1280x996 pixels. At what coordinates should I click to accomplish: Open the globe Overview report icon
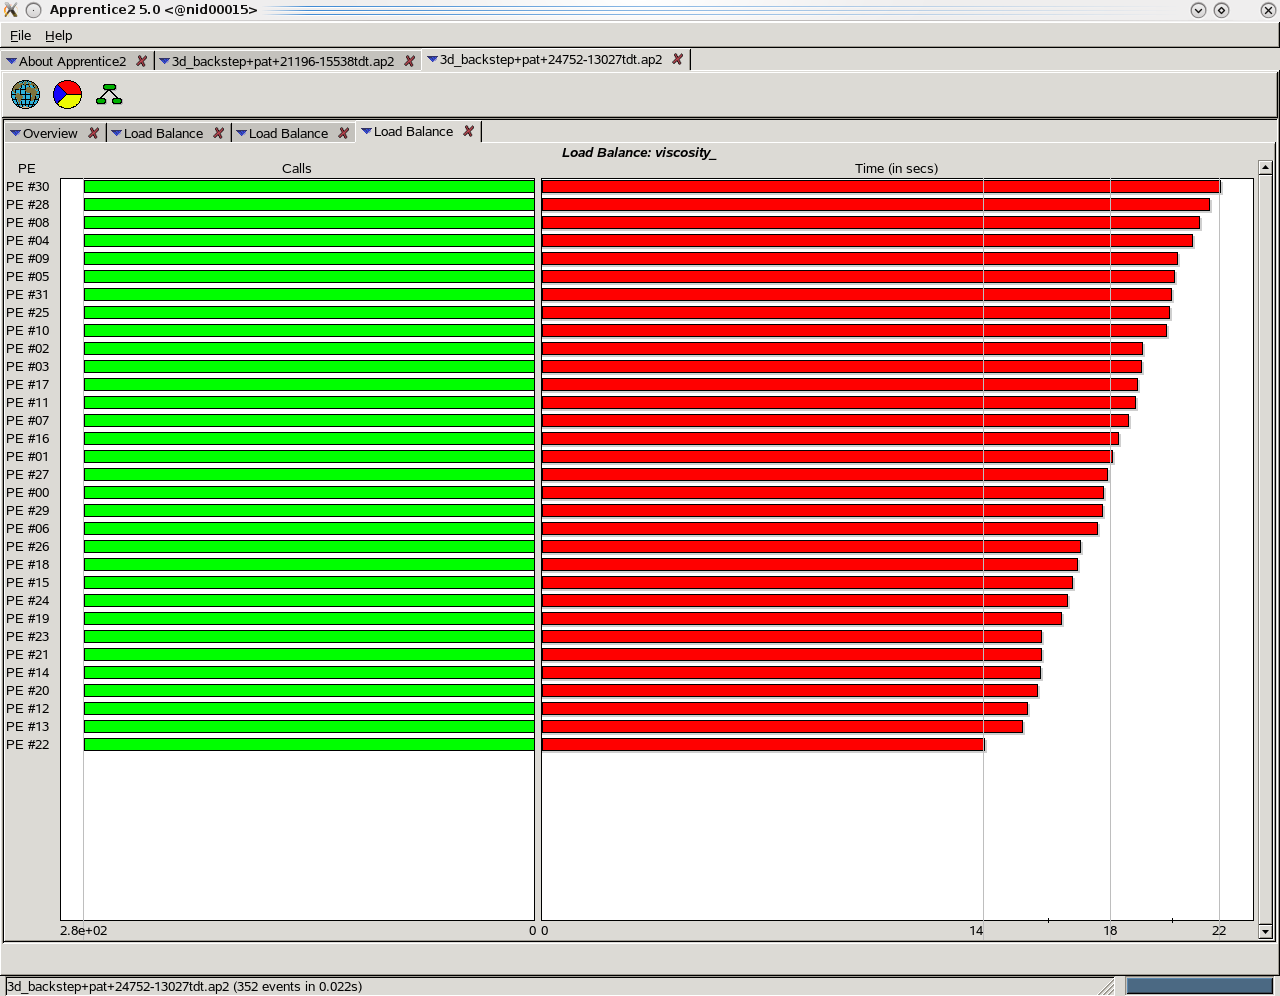(25, 95)
